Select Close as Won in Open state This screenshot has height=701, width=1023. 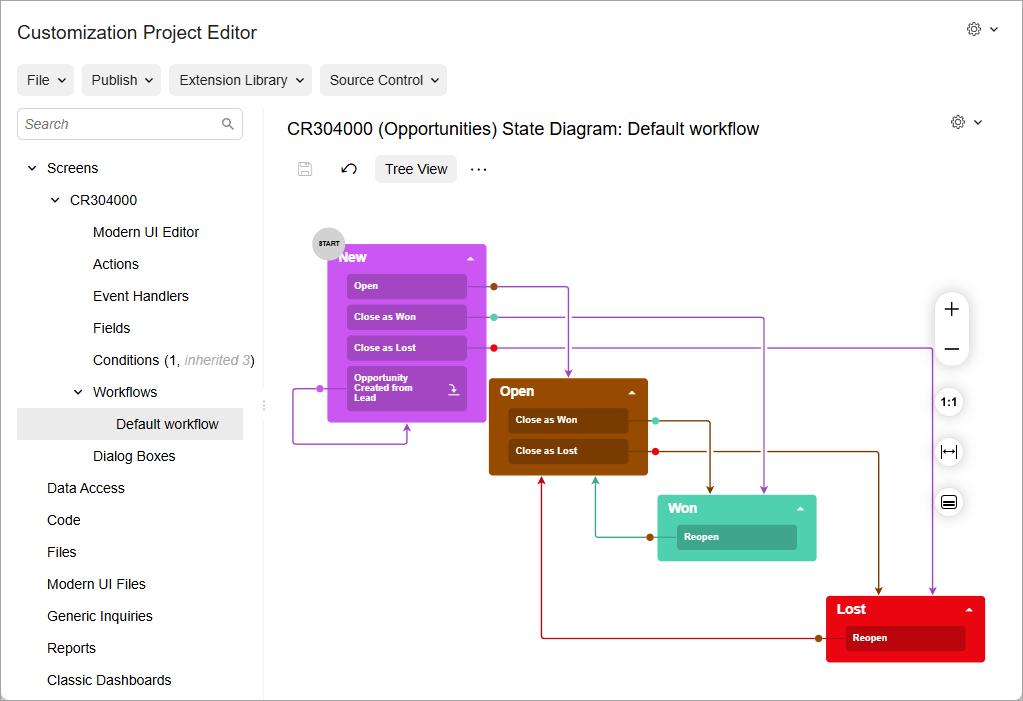click(x=568, y=420)
